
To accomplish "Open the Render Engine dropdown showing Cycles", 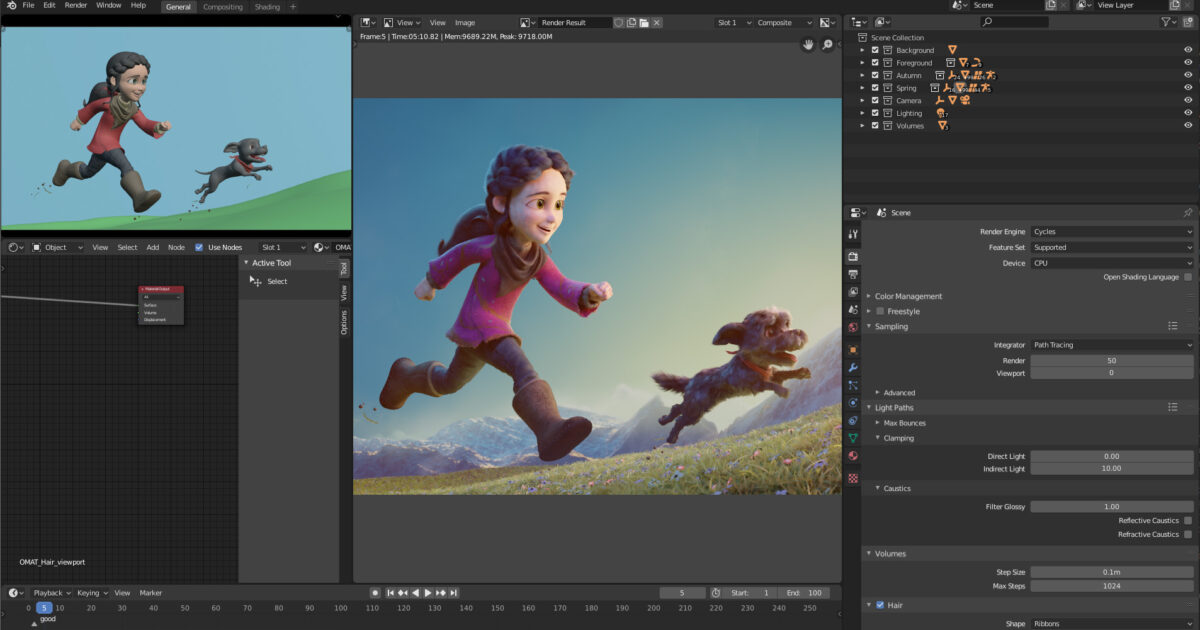I will click(x=1110, y=231).
